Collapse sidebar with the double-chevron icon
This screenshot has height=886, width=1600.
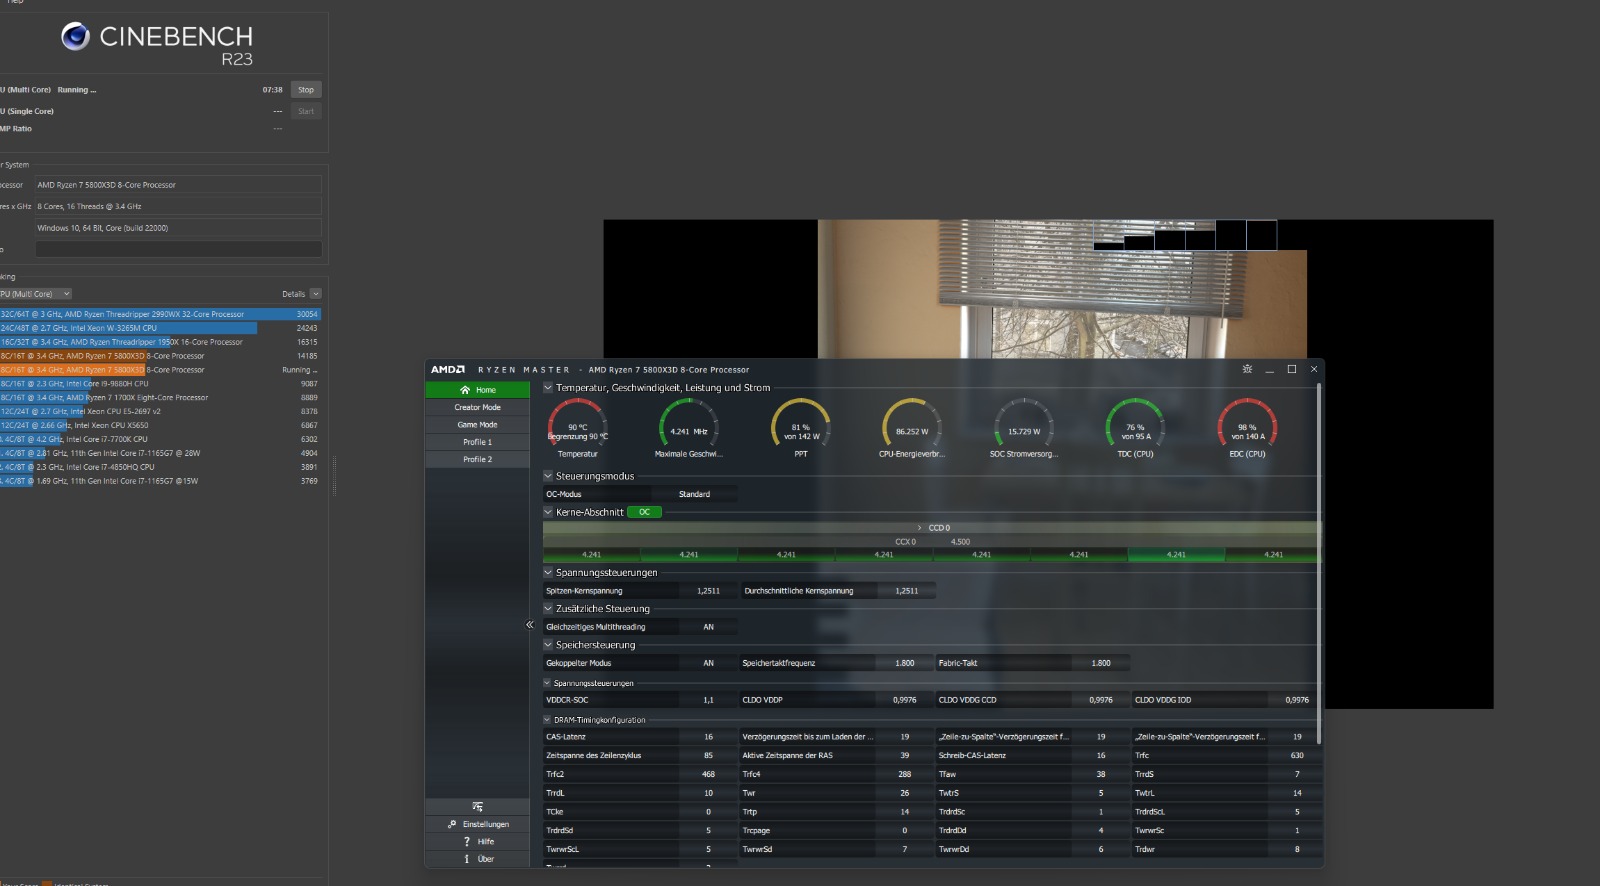pos(530,625)
